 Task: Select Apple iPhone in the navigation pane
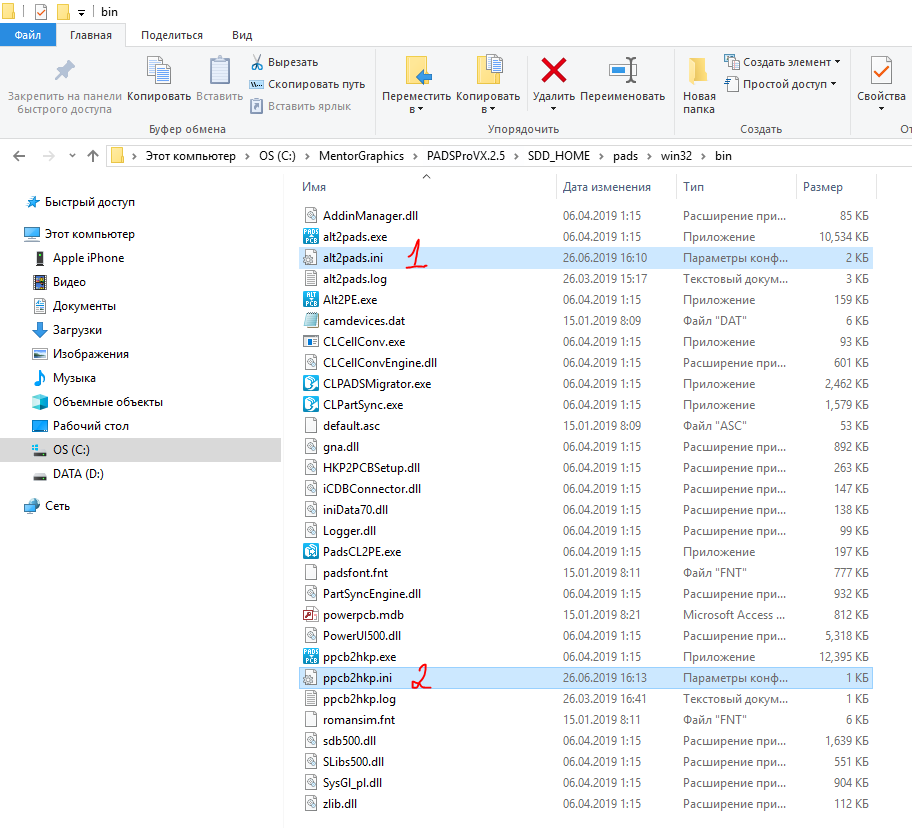point(88,258)
